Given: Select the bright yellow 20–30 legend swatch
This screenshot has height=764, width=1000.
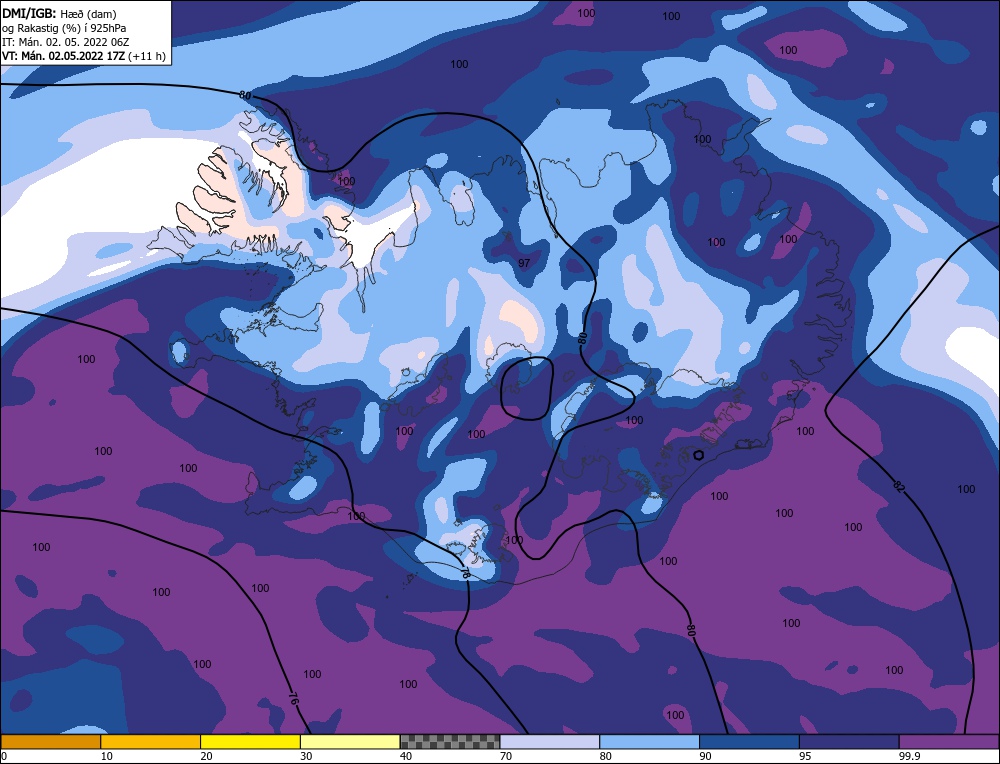Looking at the screenshot, I should point(251,742).
